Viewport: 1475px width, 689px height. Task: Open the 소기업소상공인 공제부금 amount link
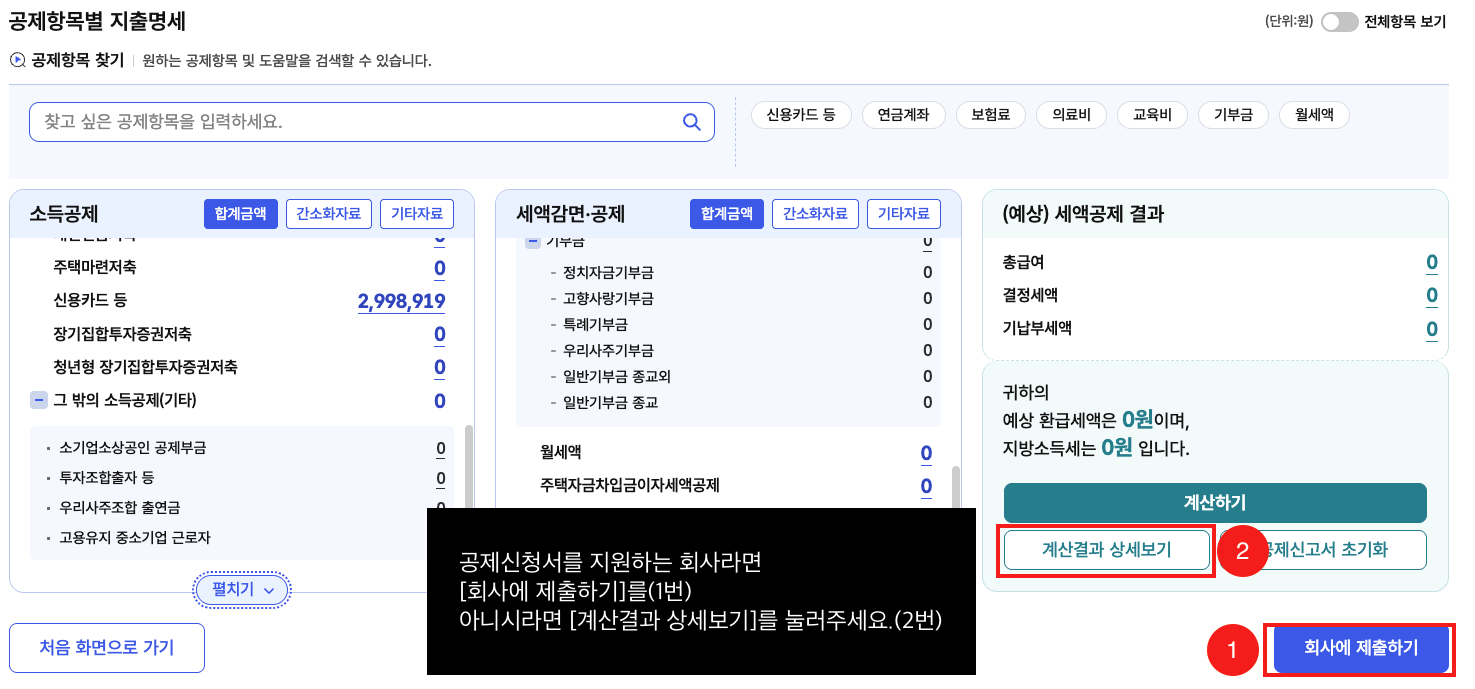(x=441, y=448)
